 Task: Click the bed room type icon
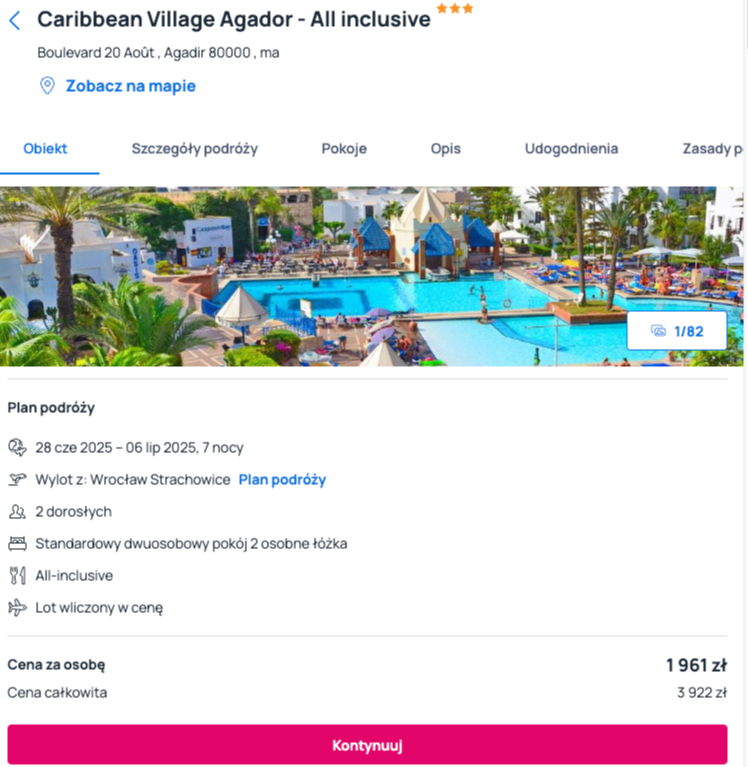(x=18, y=543)
